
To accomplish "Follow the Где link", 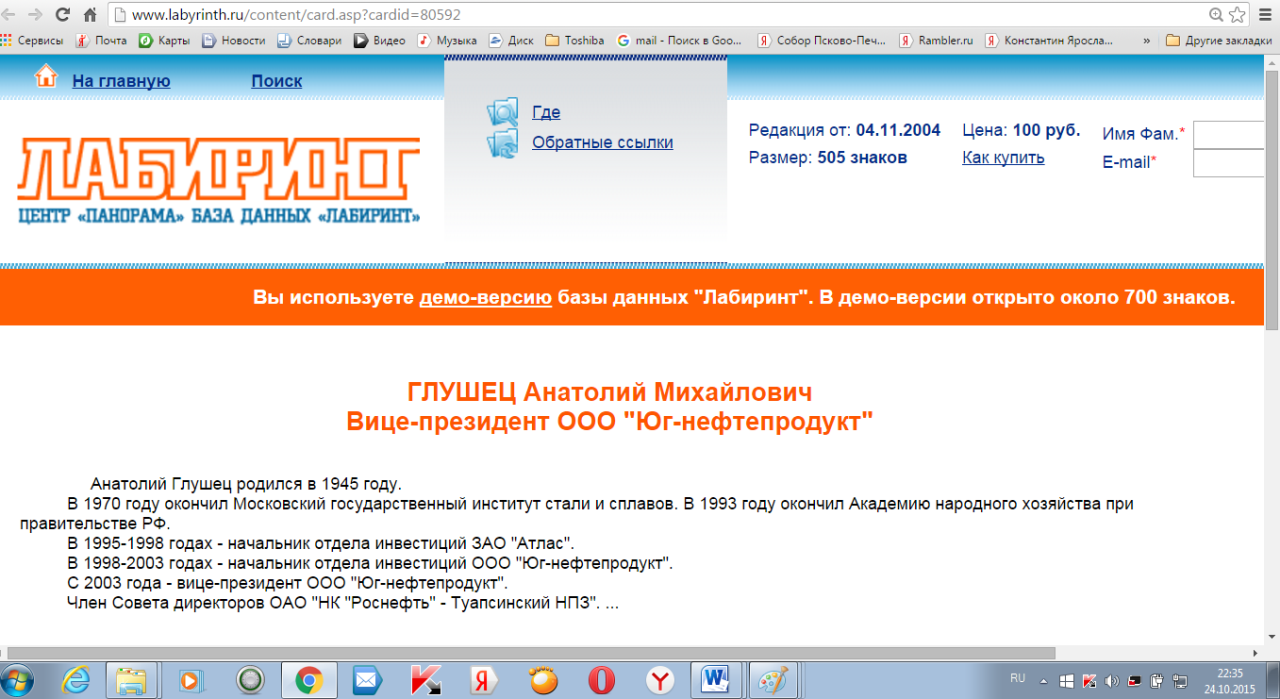I will tap(546, 112).
